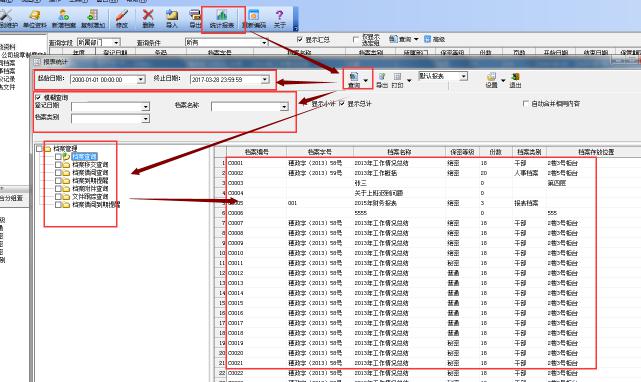Screen dimensions: 641x382
Task: Select the 档案附件查询 tree item
Action: tap(90, 189)
